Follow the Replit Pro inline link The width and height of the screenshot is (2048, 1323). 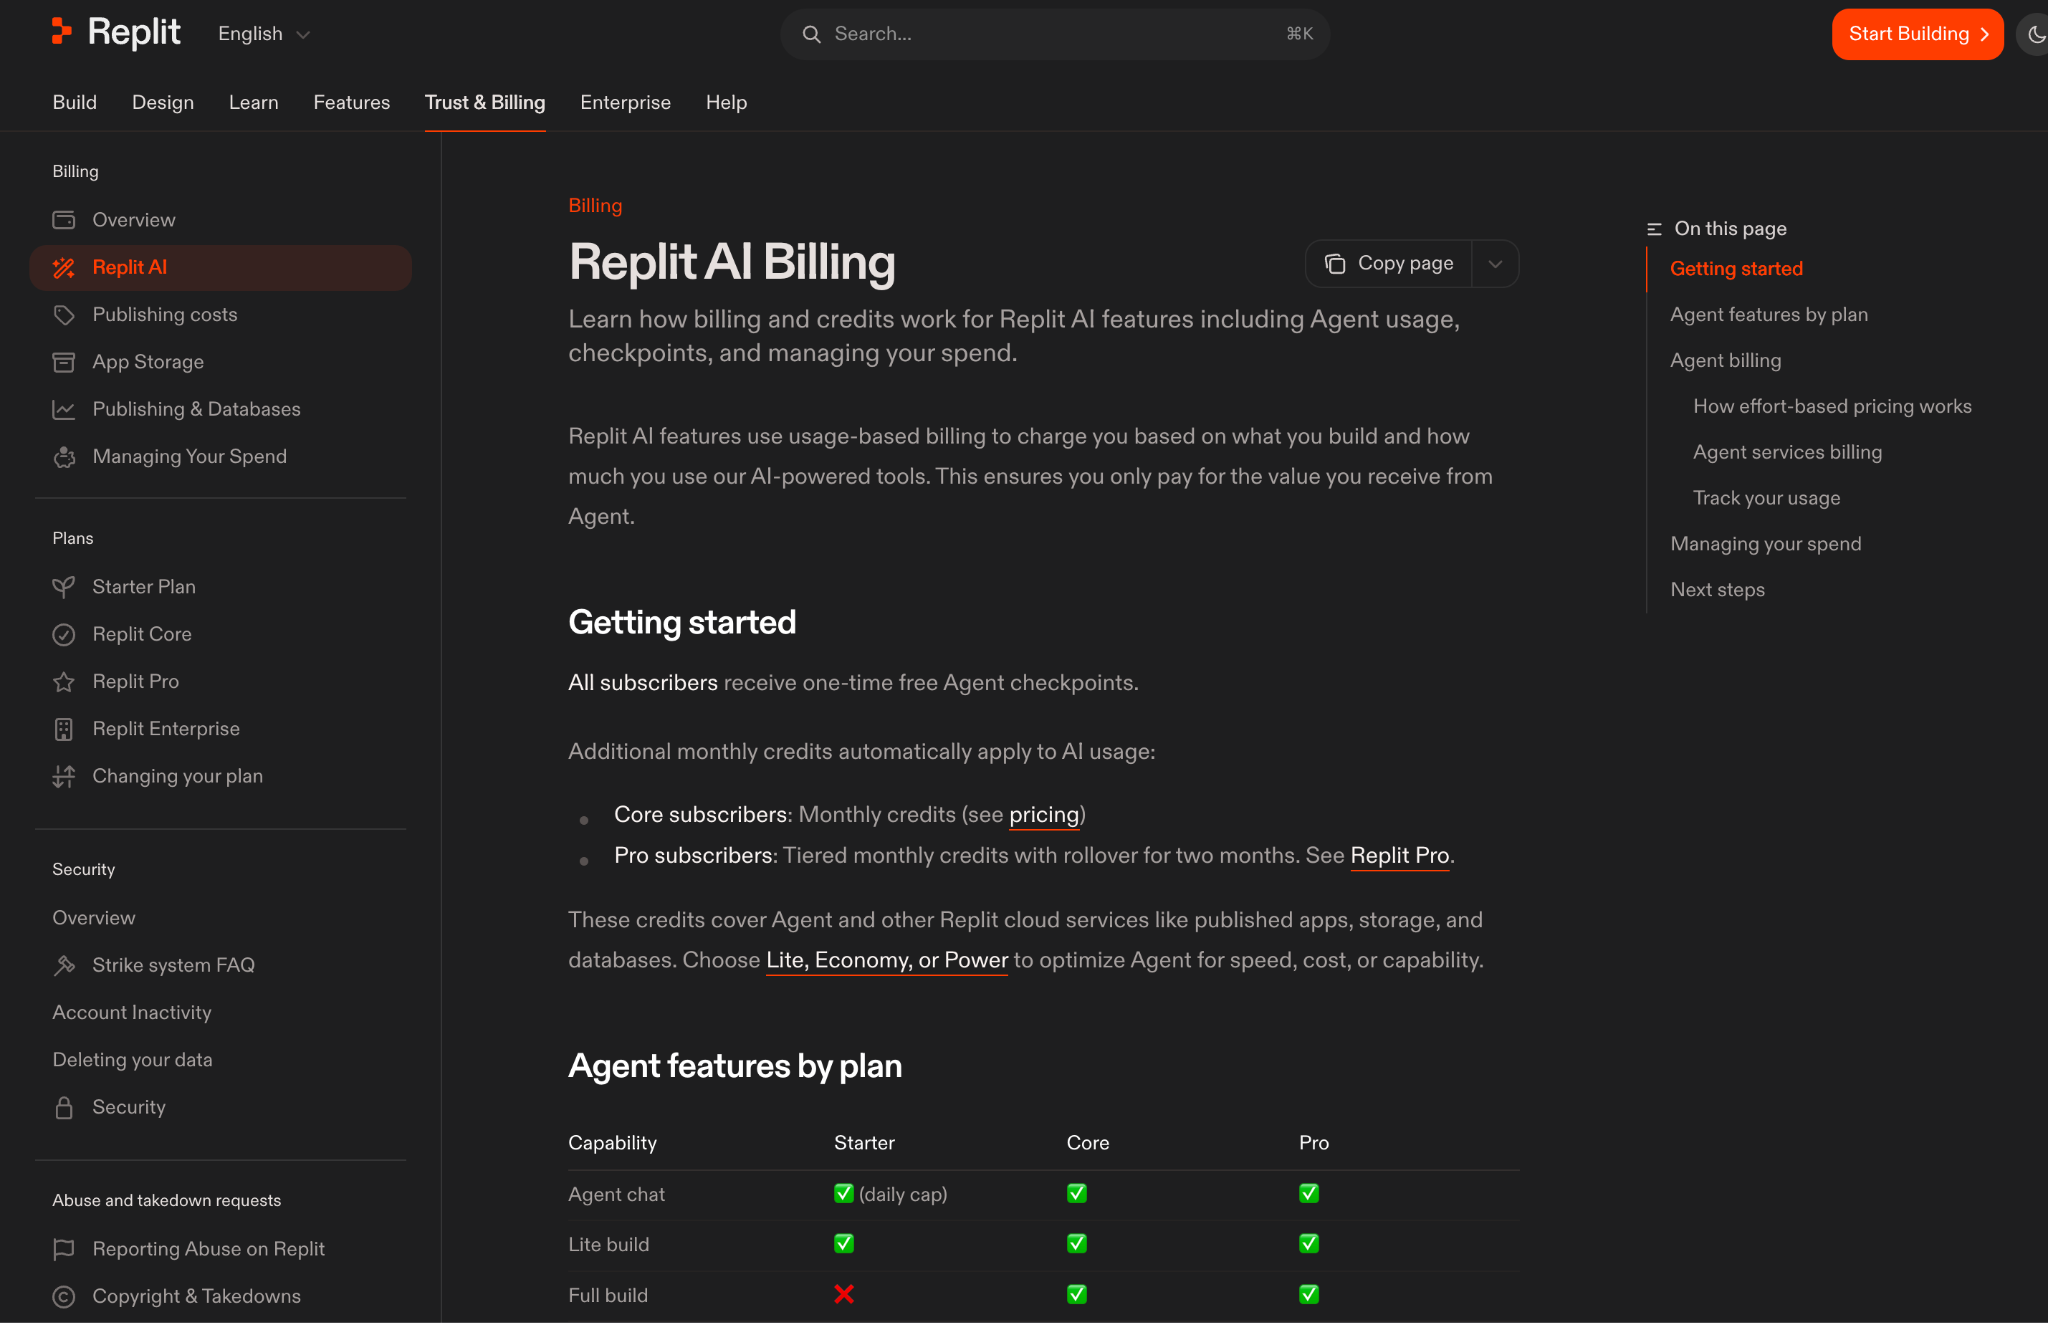click(x=1400, y=856)
